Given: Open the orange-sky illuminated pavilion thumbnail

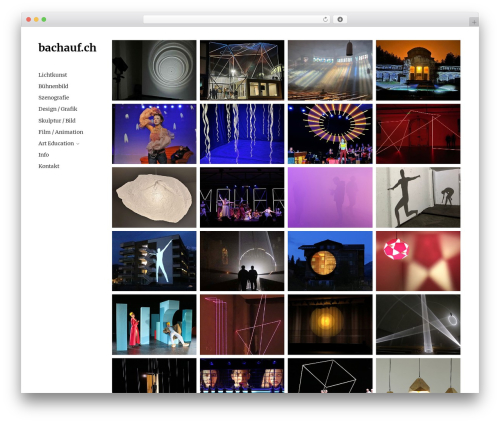Looking at the screenshot, I should (x=418, y=70).
